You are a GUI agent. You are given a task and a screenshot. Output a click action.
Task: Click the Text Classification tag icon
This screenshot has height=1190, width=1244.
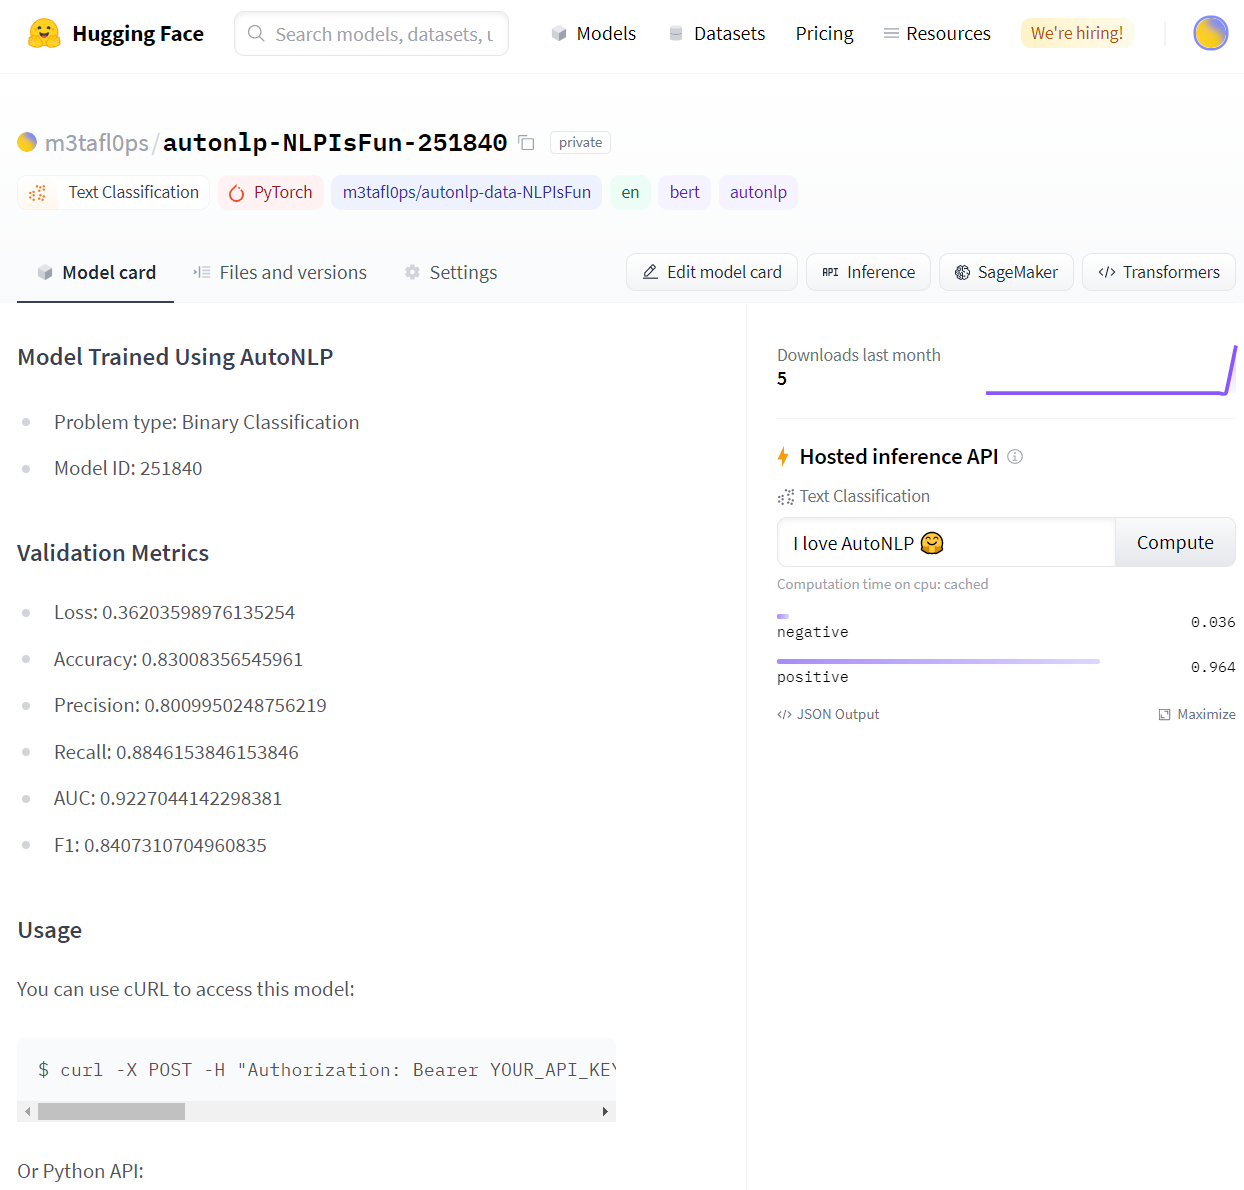38,193
